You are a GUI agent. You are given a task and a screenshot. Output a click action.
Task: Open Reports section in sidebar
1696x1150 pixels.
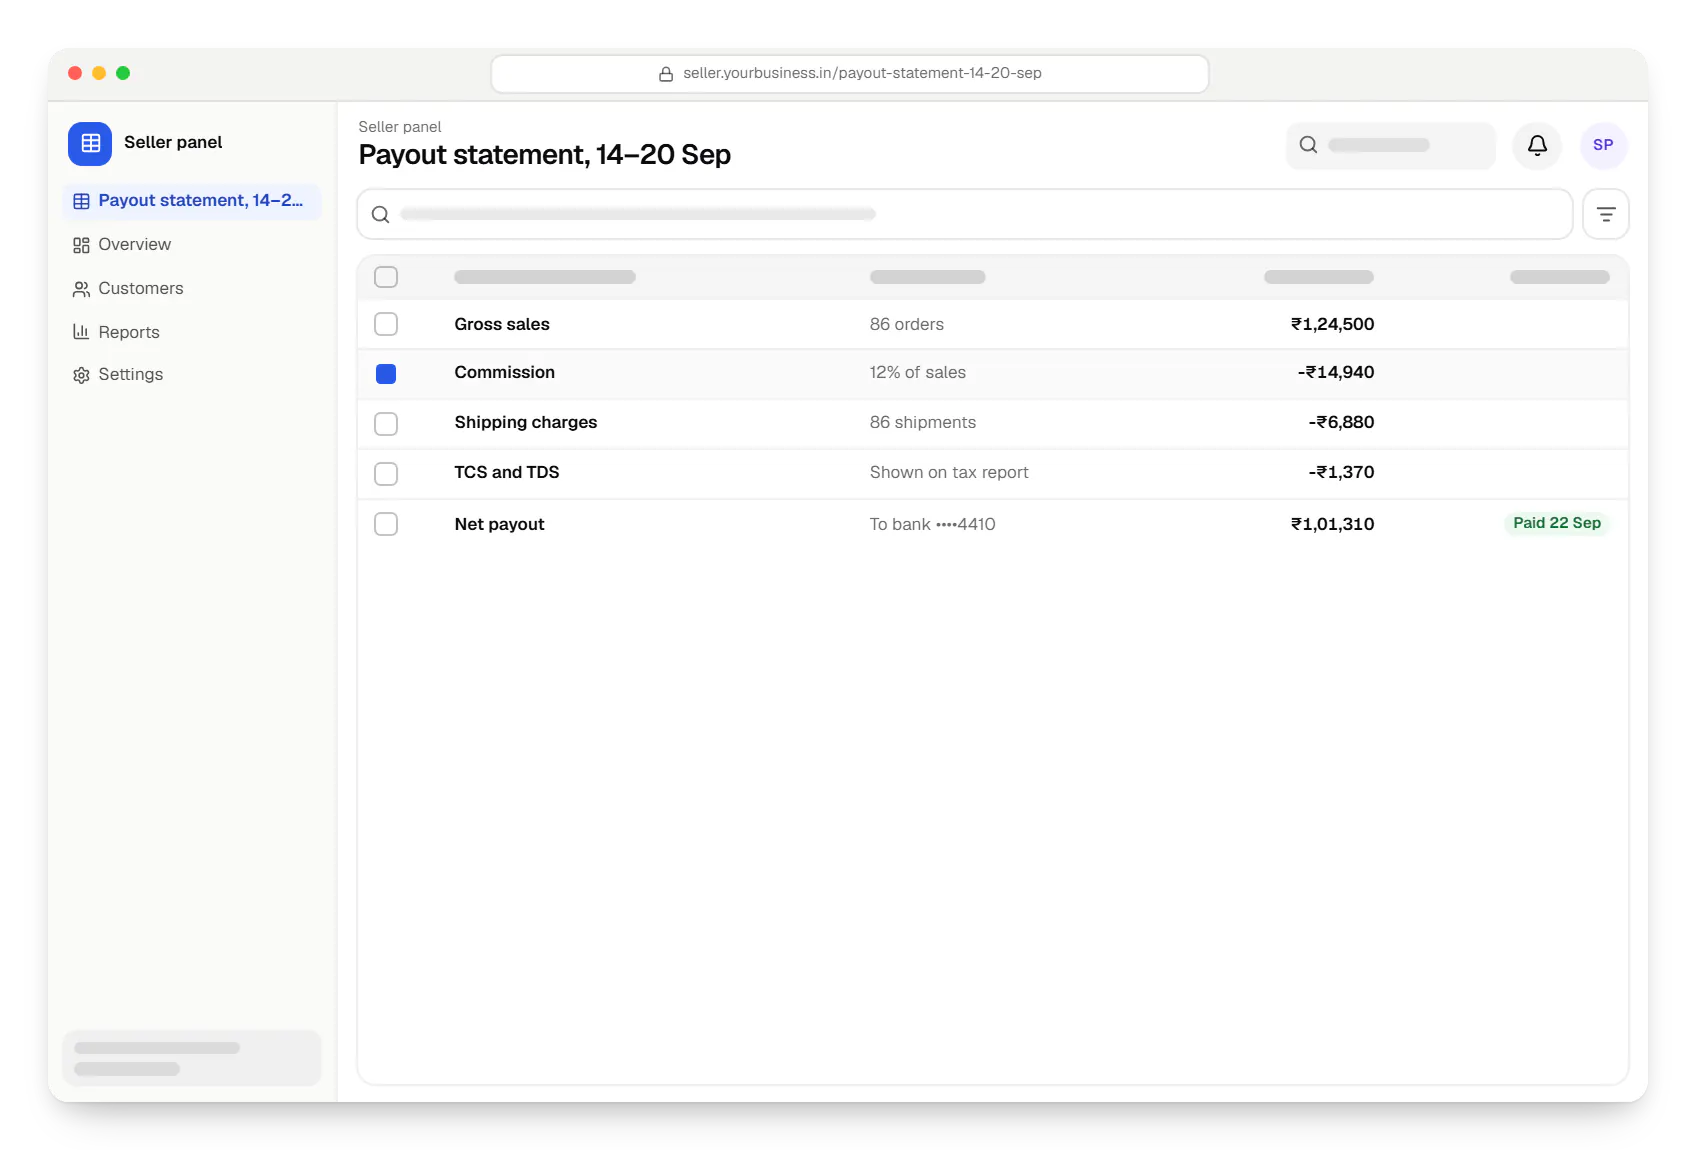[x=192, y=332]
